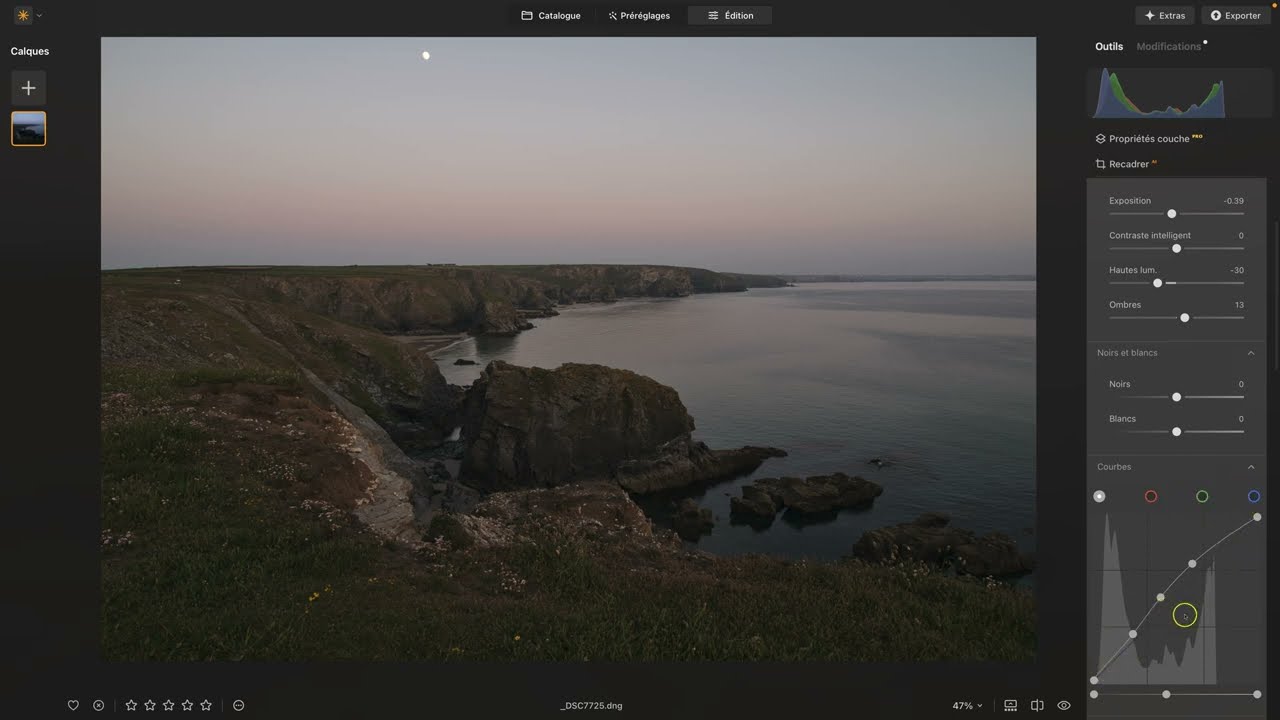Click the Exposition value -0.39

tap(1234, 201)
